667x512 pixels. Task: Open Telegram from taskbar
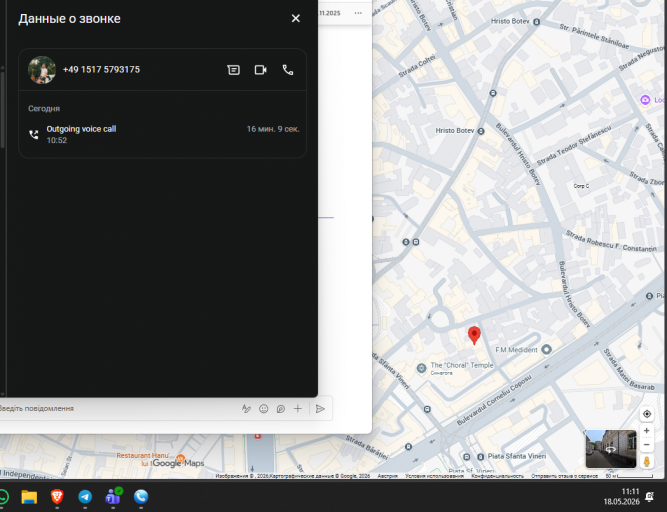85,497
